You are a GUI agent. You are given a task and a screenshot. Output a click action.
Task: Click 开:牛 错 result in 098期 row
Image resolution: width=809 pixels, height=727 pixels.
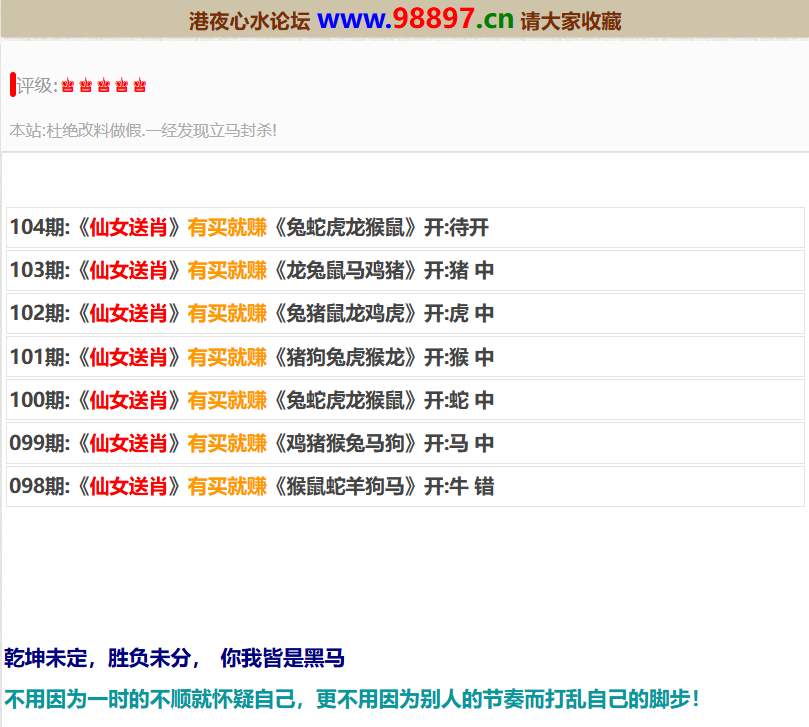(x=459, y=486)
